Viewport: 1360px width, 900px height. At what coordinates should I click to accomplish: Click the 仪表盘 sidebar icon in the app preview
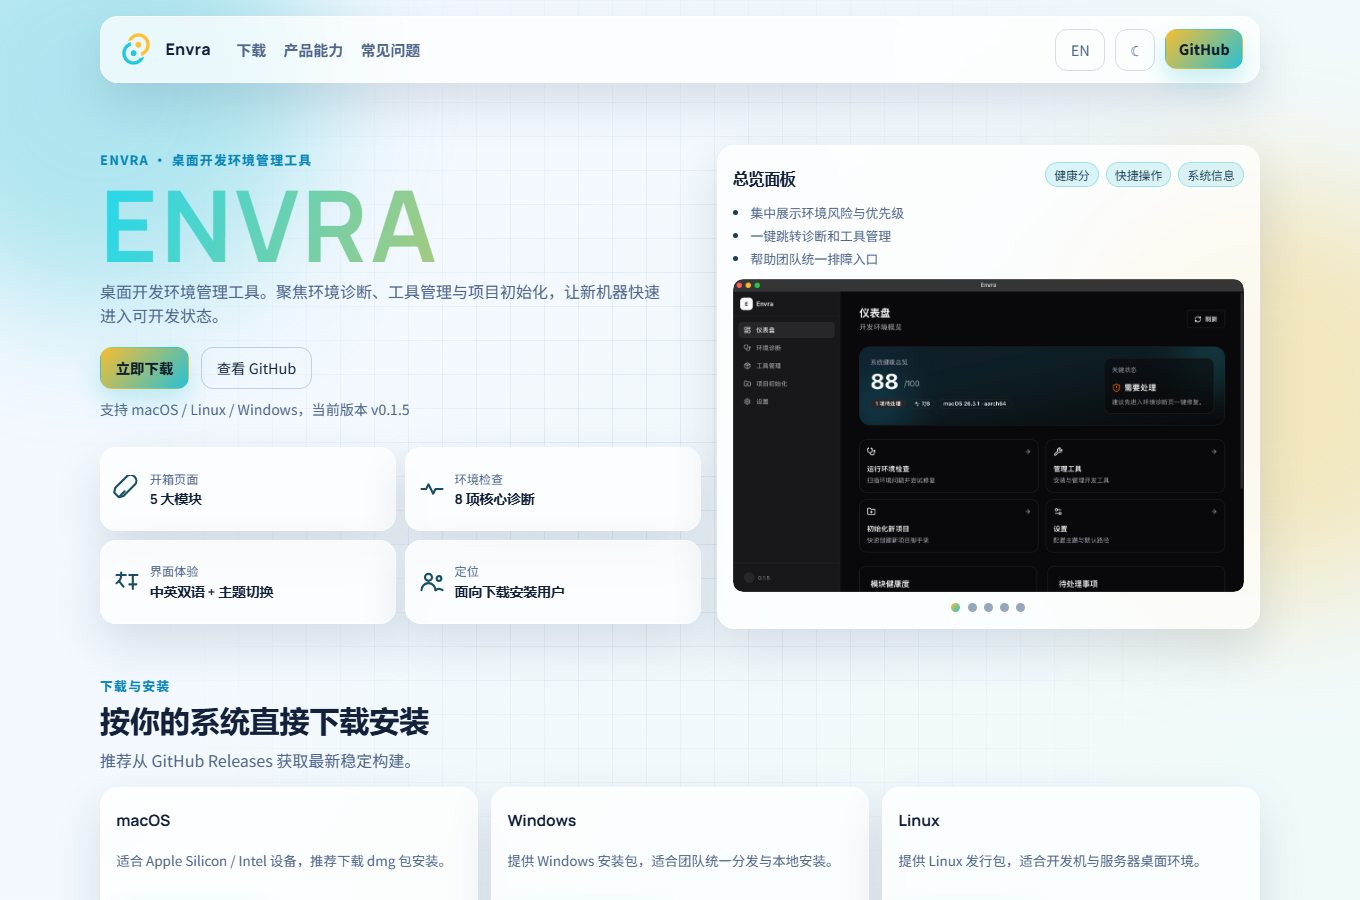747,330
